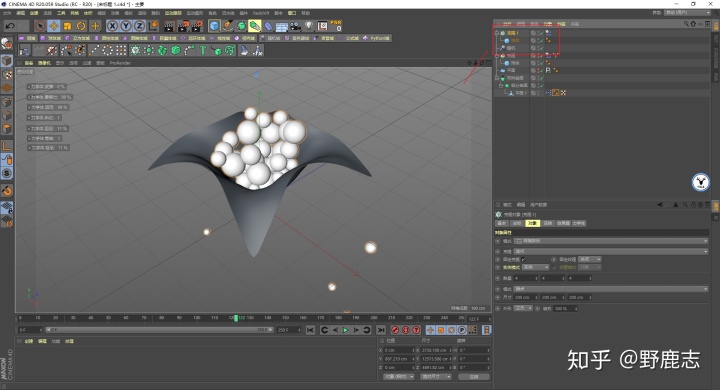This screenshot has height=390, width=720.
Task: Click the Undo arrow in top toolbar
Action: tap(10, 26)
